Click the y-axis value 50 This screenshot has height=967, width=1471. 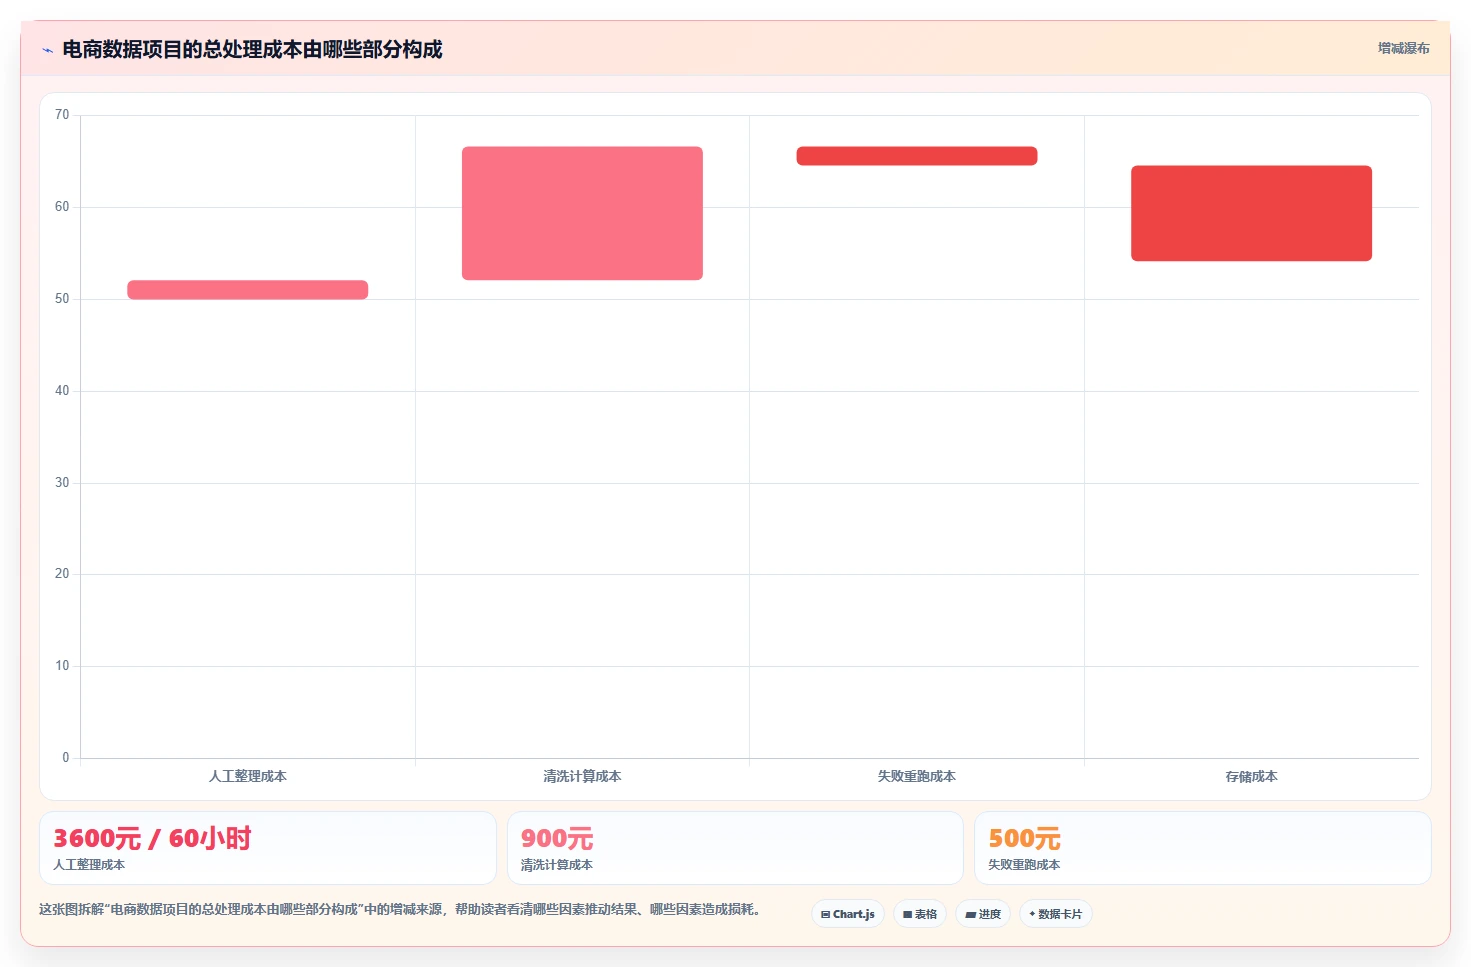pyautogui.click(x=62, y=299)
